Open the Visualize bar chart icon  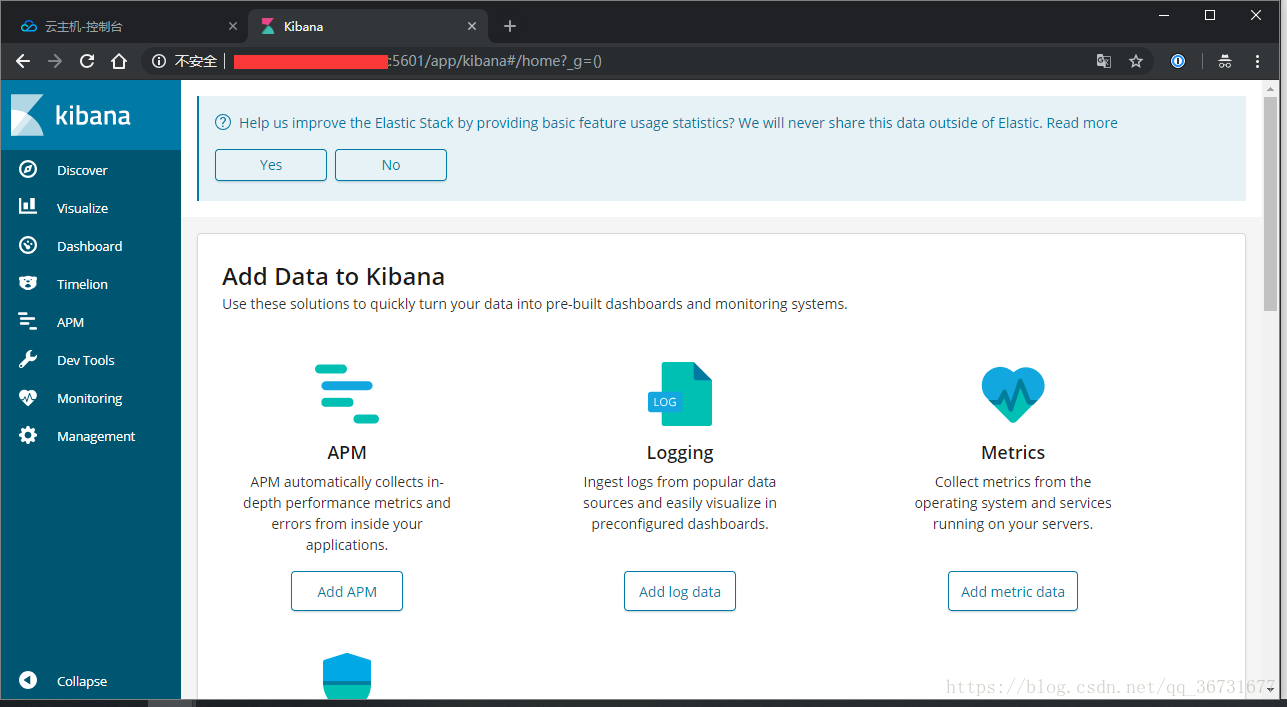tap(28, 207)
